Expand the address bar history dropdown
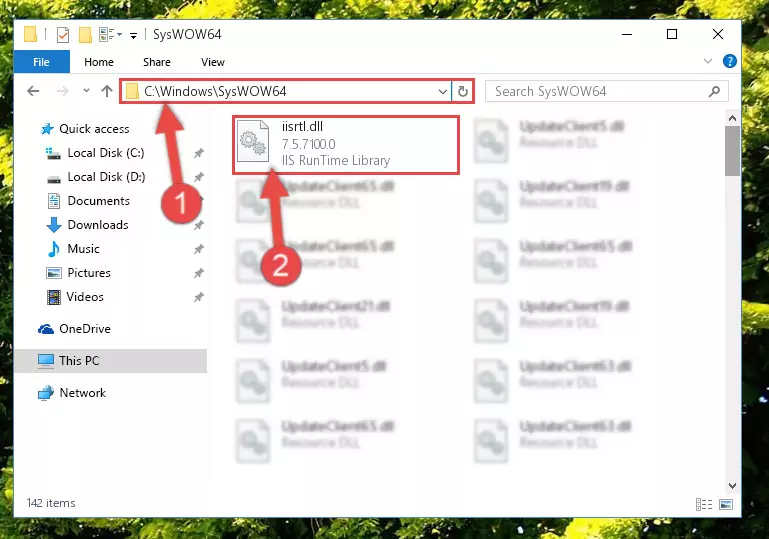This screenshot has width=769, height=539. [x=442, y=91]
